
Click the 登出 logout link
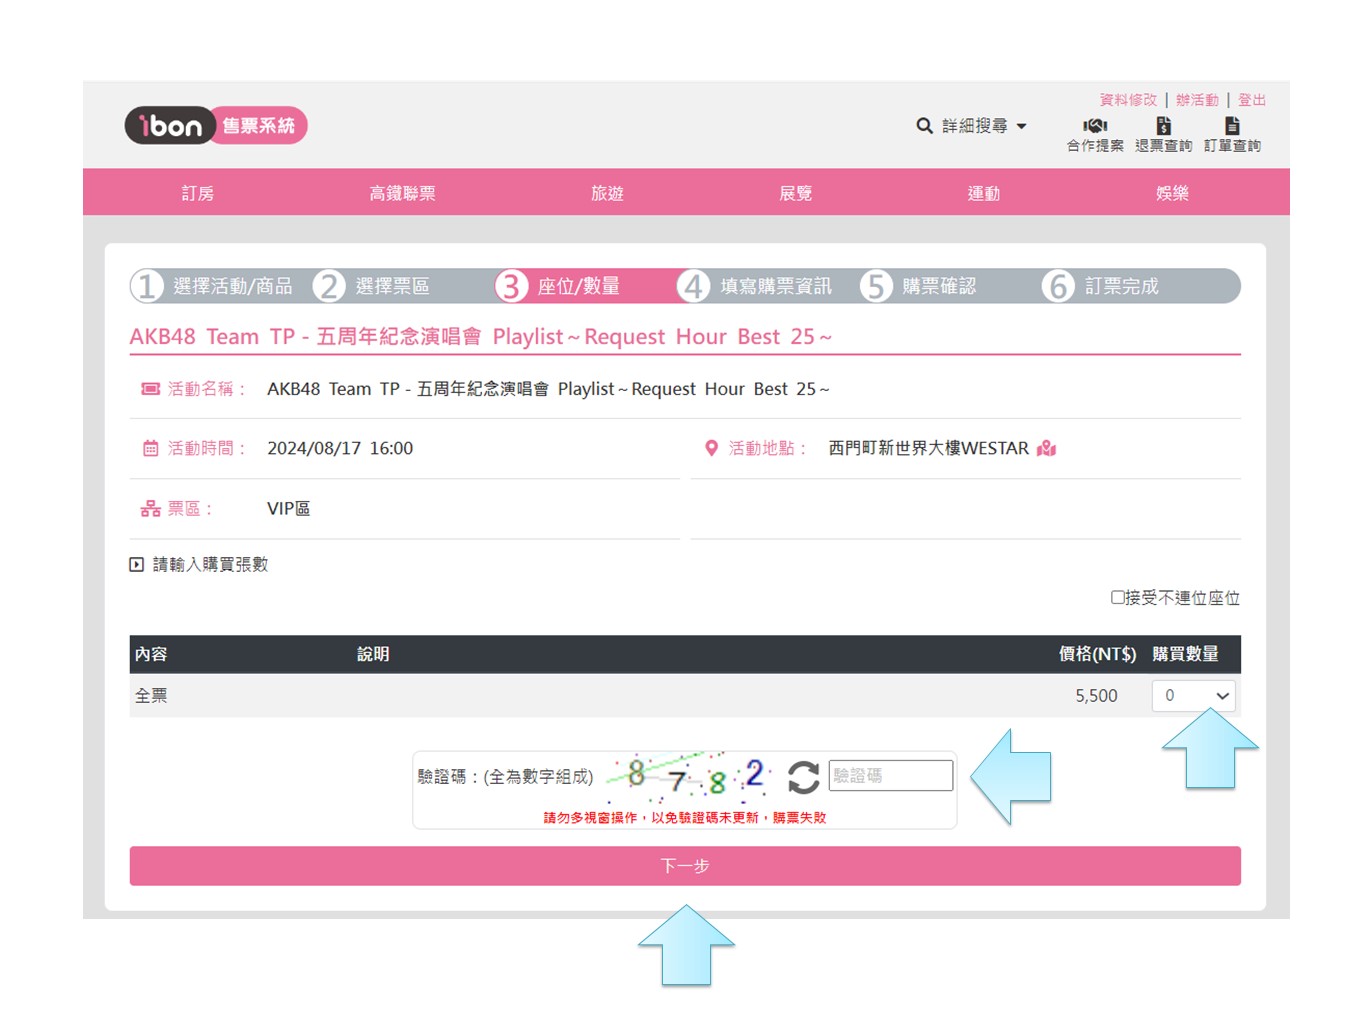point(1251,100)
